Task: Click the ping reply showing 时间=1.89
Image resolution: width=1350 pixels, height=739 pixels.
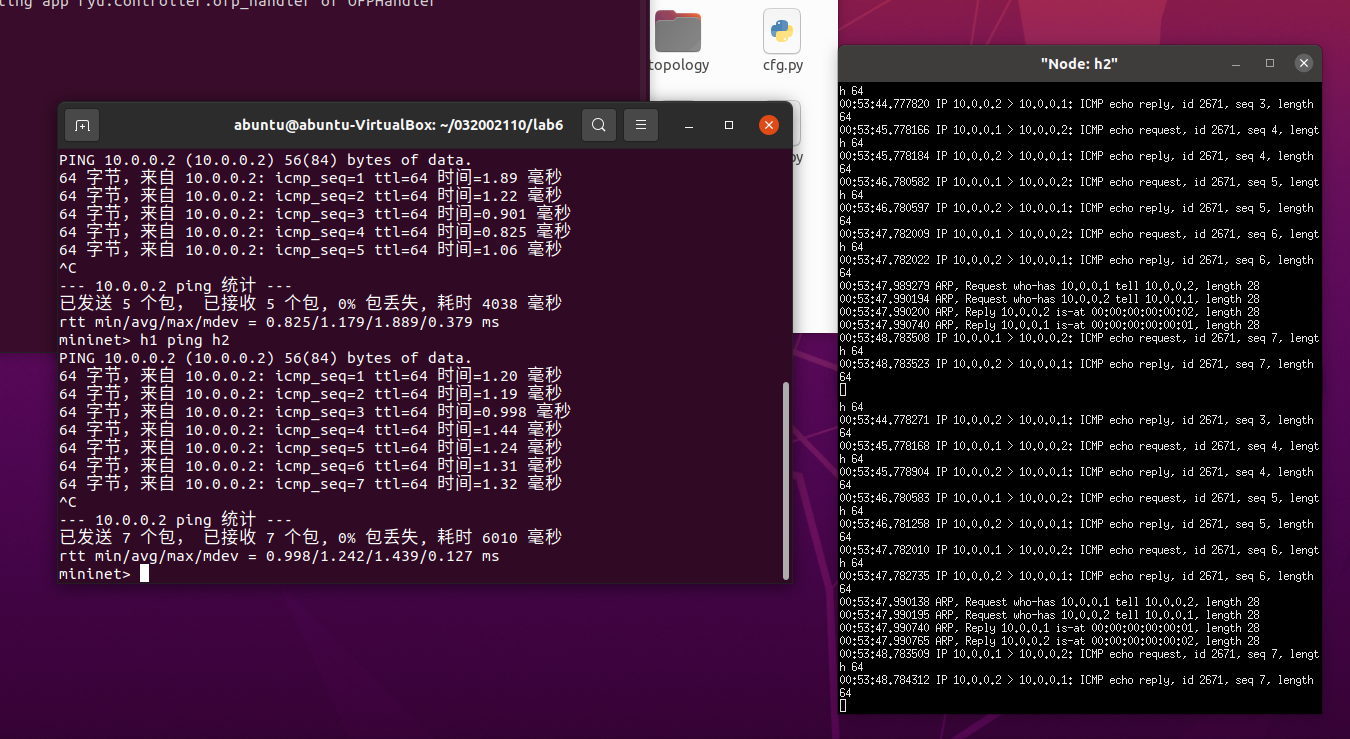Action: (x=310, y=178)
